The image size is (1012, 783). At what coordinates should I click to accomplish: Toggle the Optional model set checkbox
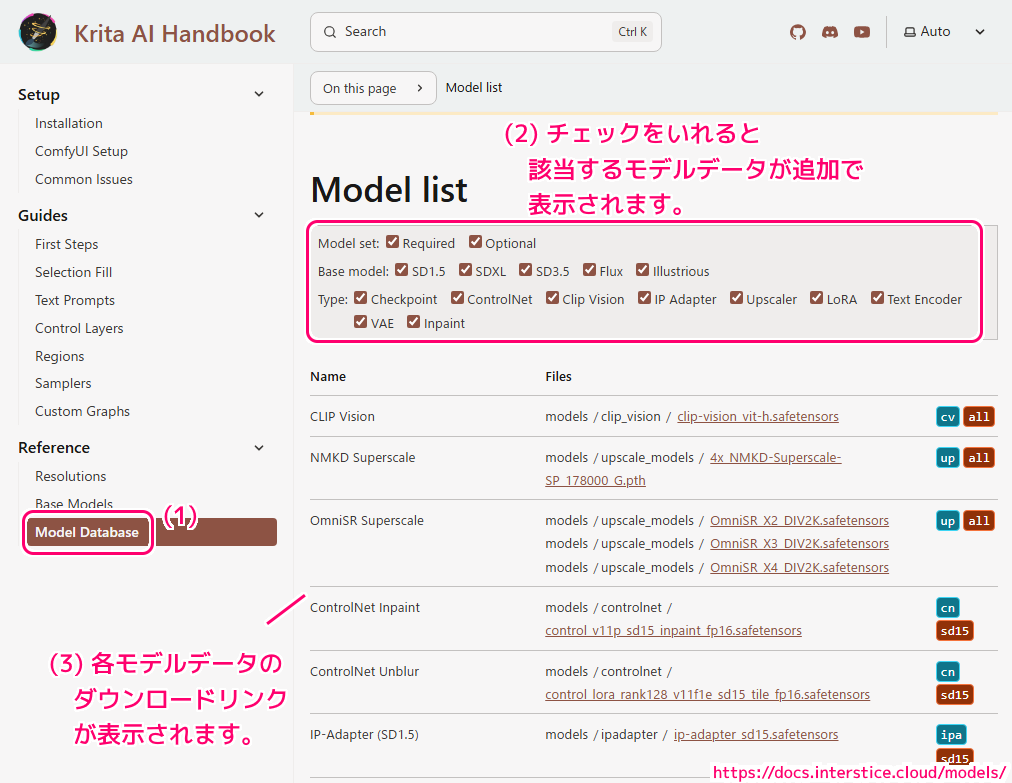tap(475, 242)
